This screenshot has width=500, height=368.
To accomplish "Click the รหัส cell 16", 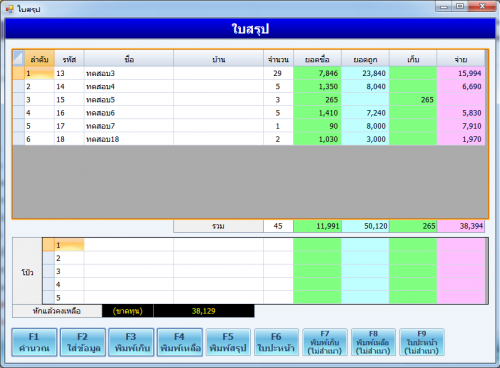I will pyautogui.click(x=69, y=113).
